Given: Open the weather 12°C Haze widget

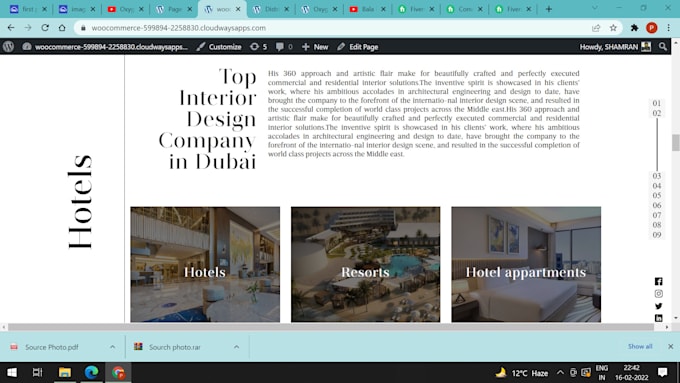Looking at the screenshot, I should click(x=522, y=373).
